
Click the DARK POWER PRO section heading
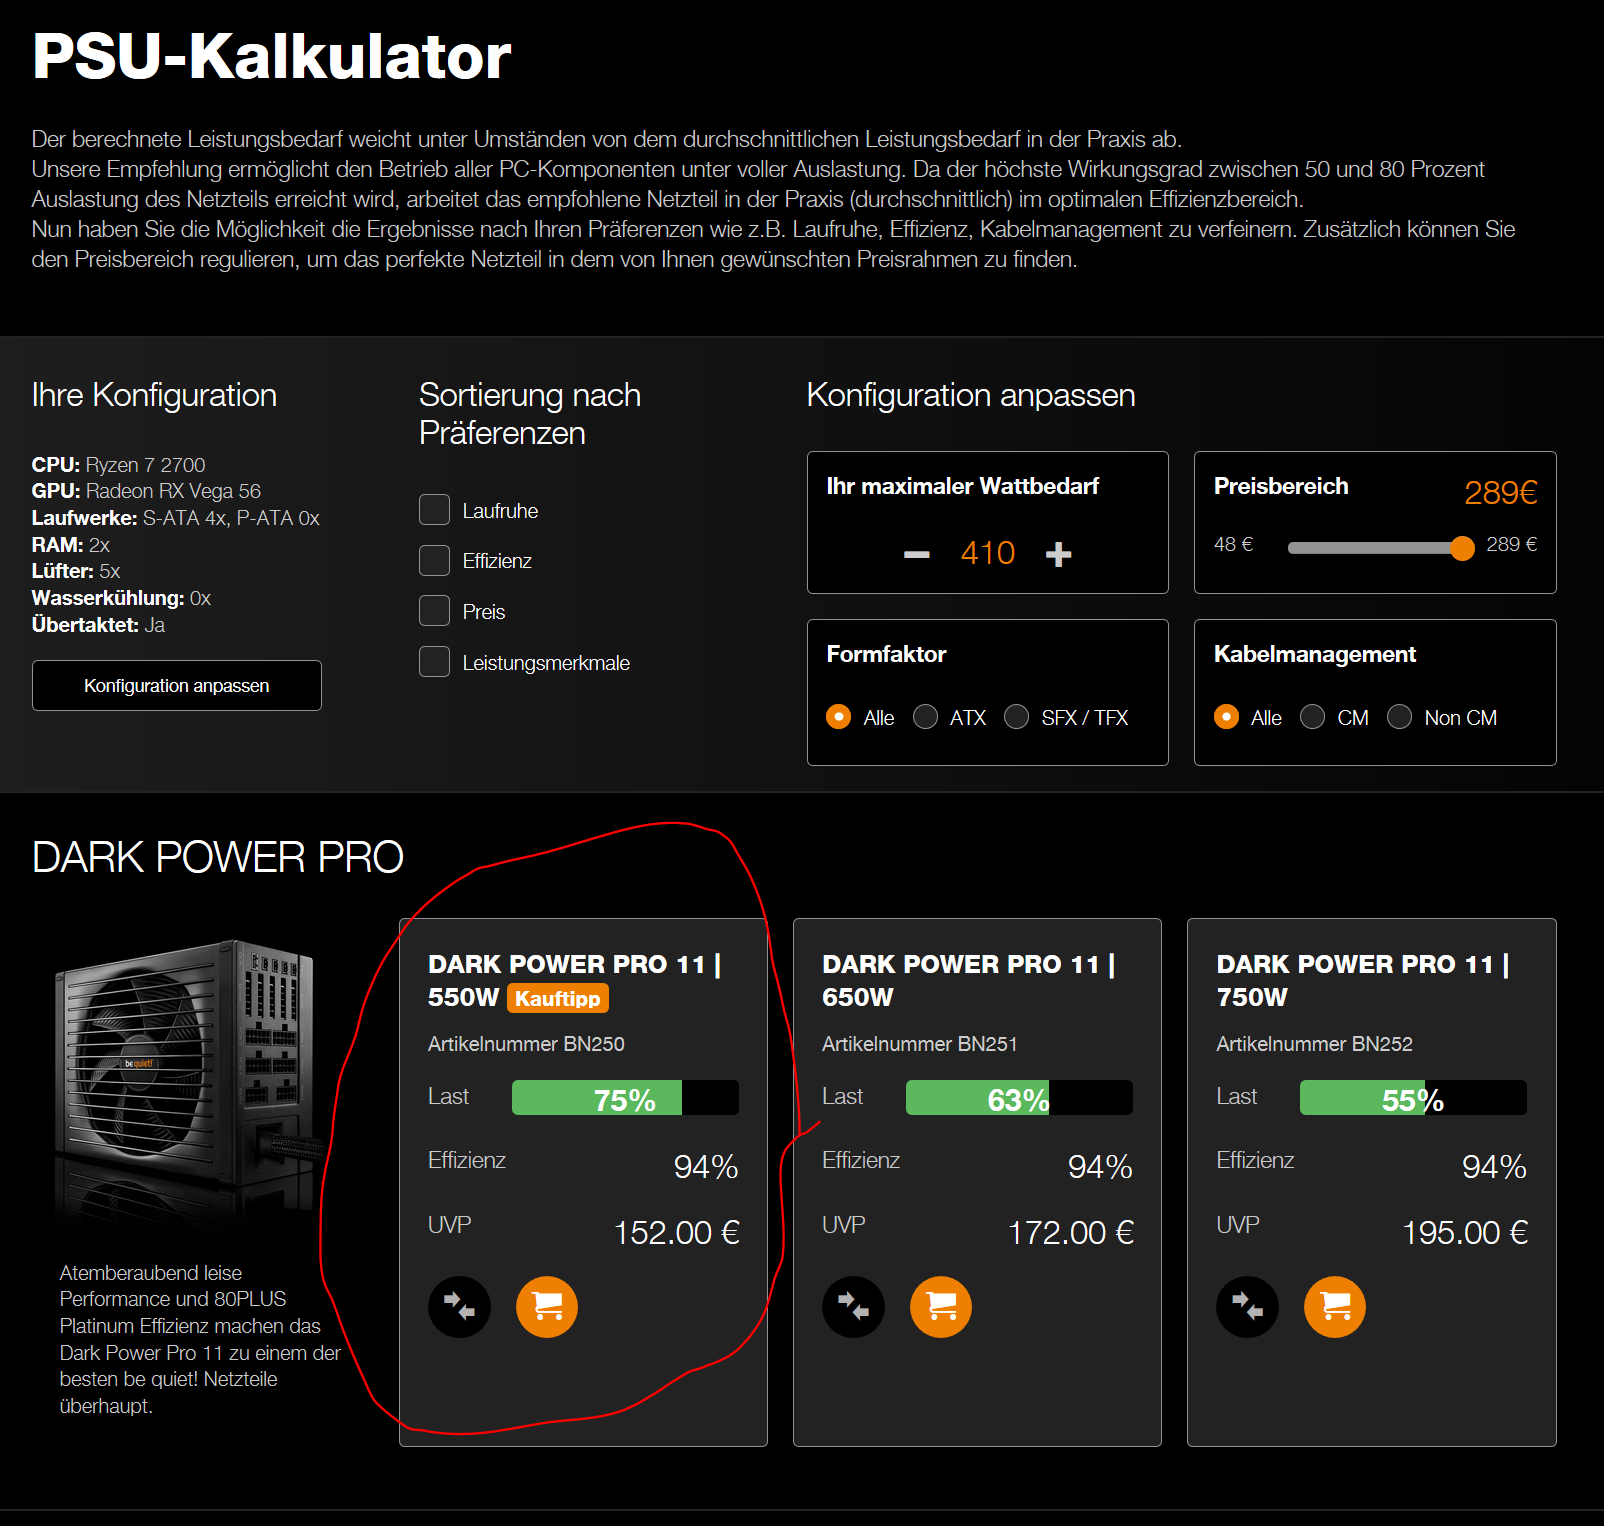218,857
